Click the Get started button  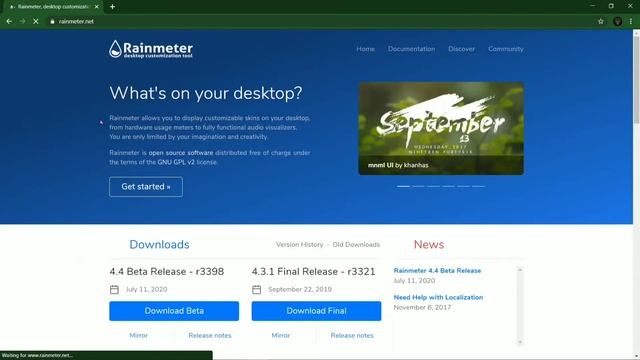coord(146,187)
